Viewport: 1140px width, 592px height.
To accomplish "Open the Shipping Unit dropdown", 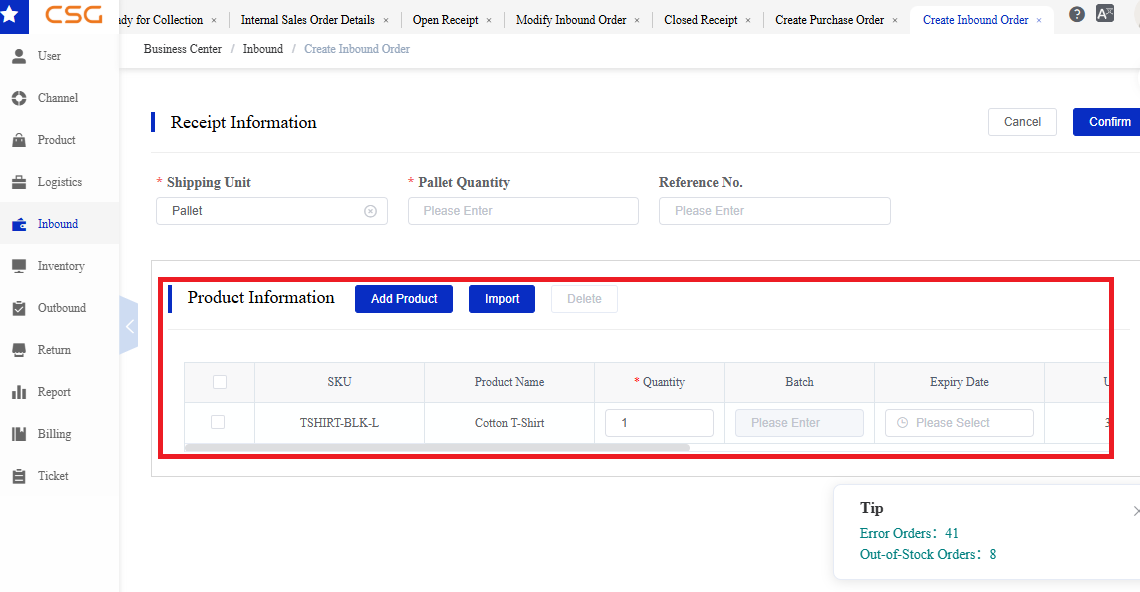I will click(x=271, y=211).
